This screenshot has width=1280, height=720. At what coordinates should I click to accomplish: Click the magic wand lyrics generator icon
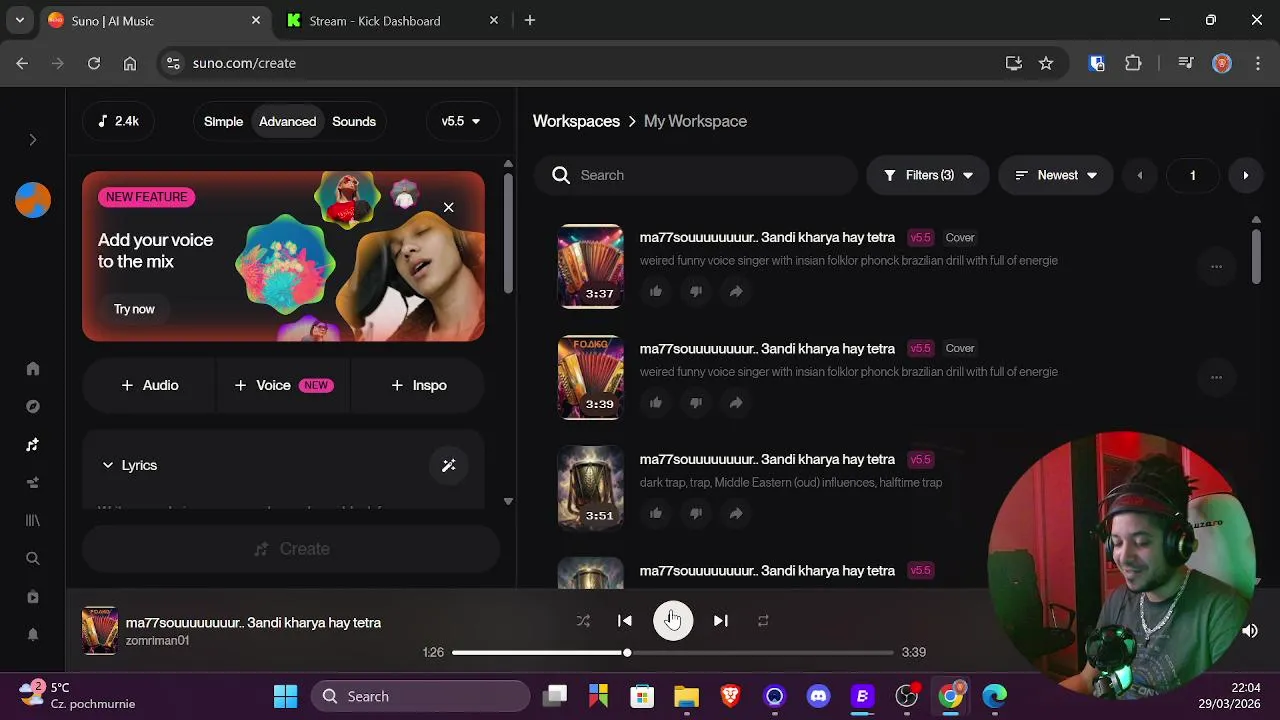tap(448, 465)
